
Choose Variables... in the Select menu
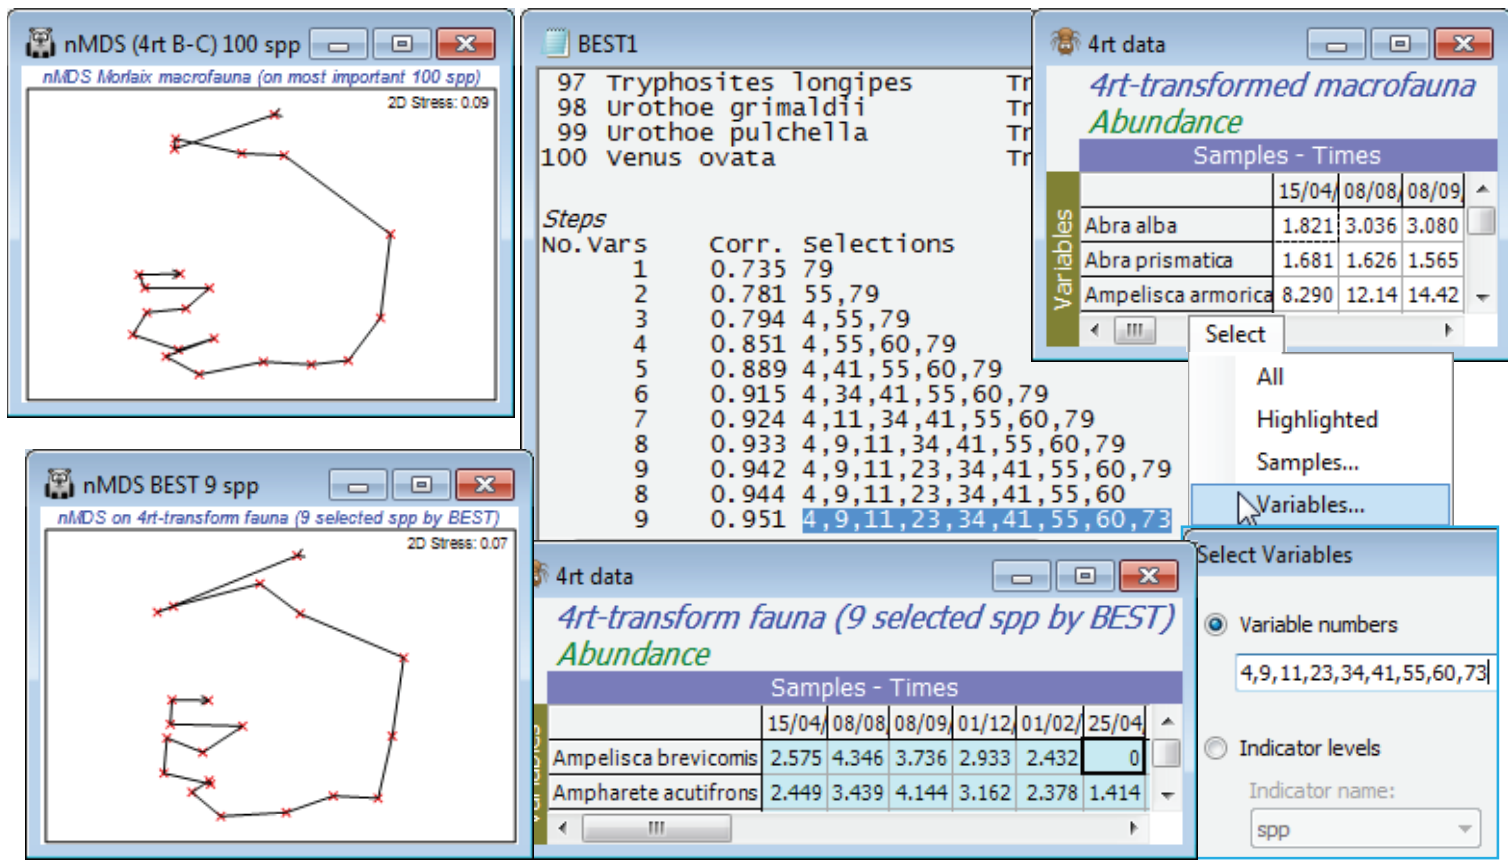[x=1320, y=505]
